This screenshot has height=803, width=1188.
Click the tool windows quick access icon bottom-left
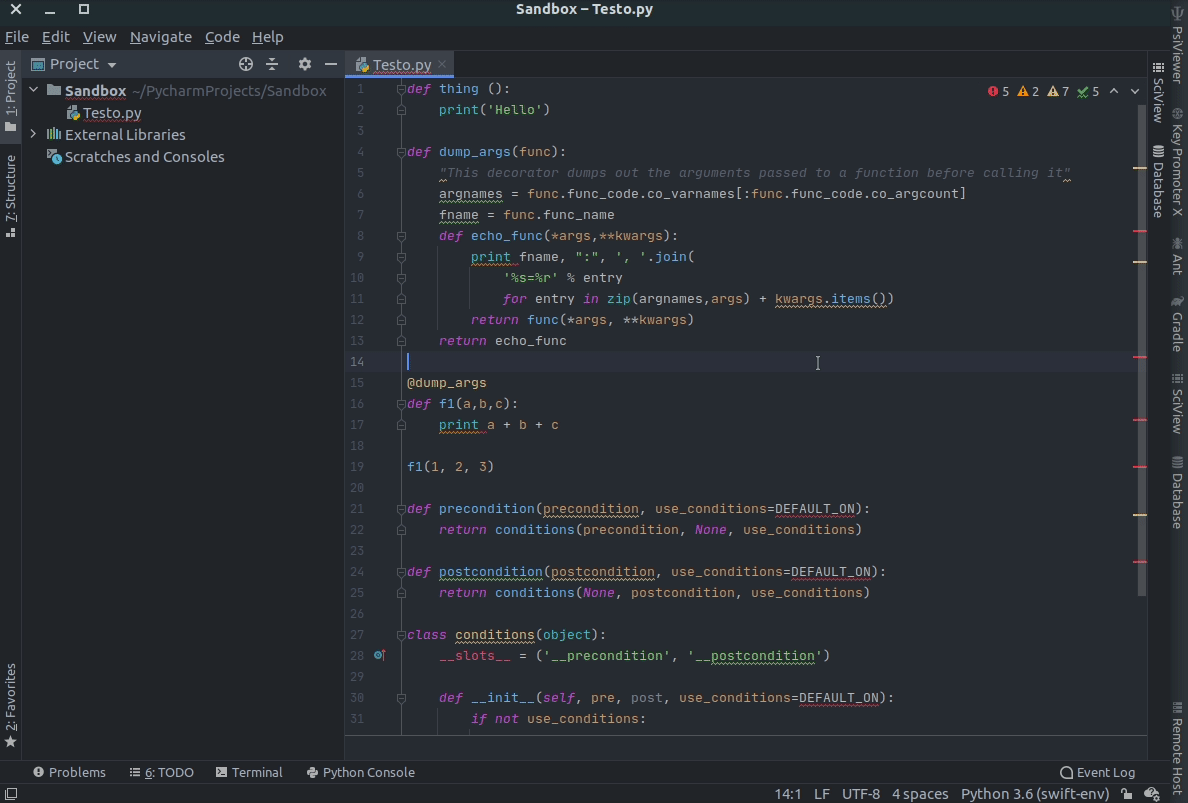[11, 794]
